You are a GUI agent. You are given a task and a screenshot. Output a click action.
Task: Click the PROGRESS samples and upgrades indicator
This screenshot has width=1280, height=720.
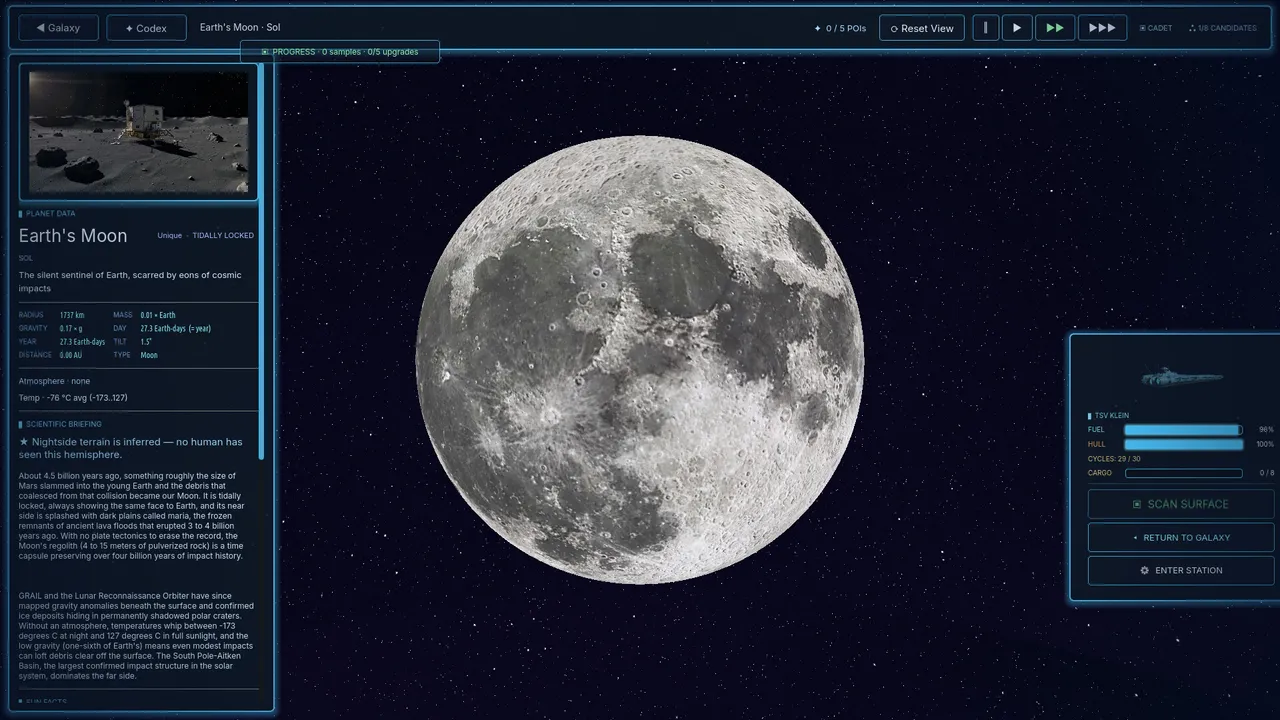(340, 51)
